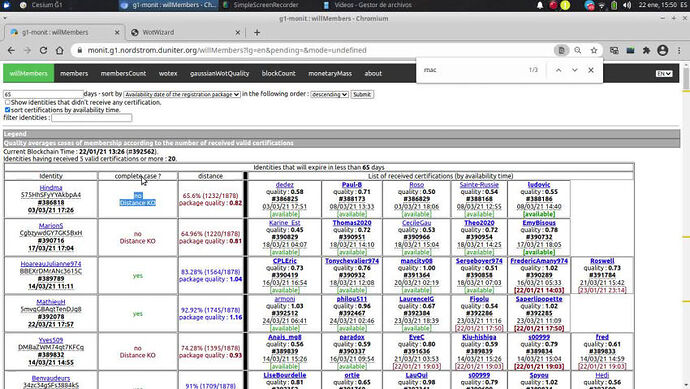Viewport: 690px width, 389px height.
Task: Switch to the WotWizard browser tab
Action: click(x=185, y=32)
